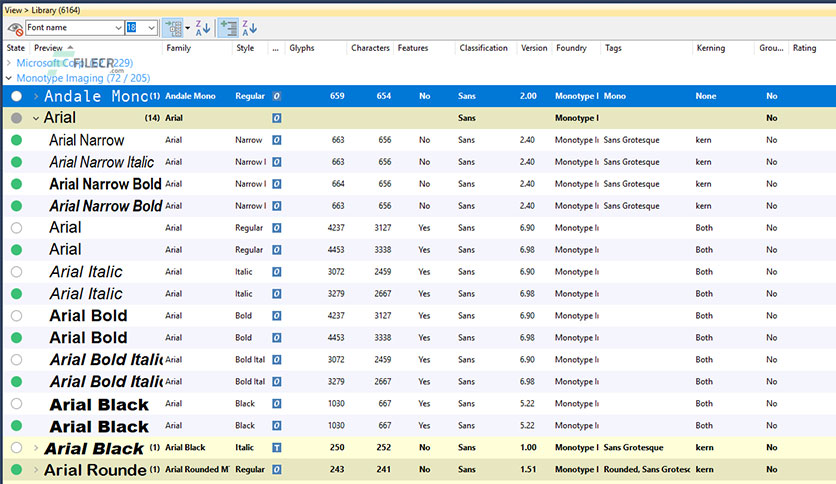Open the grouping options dropdown arrow
This screenshot has height=484, width=836.
pyautogui.click(x=187, y=28)
